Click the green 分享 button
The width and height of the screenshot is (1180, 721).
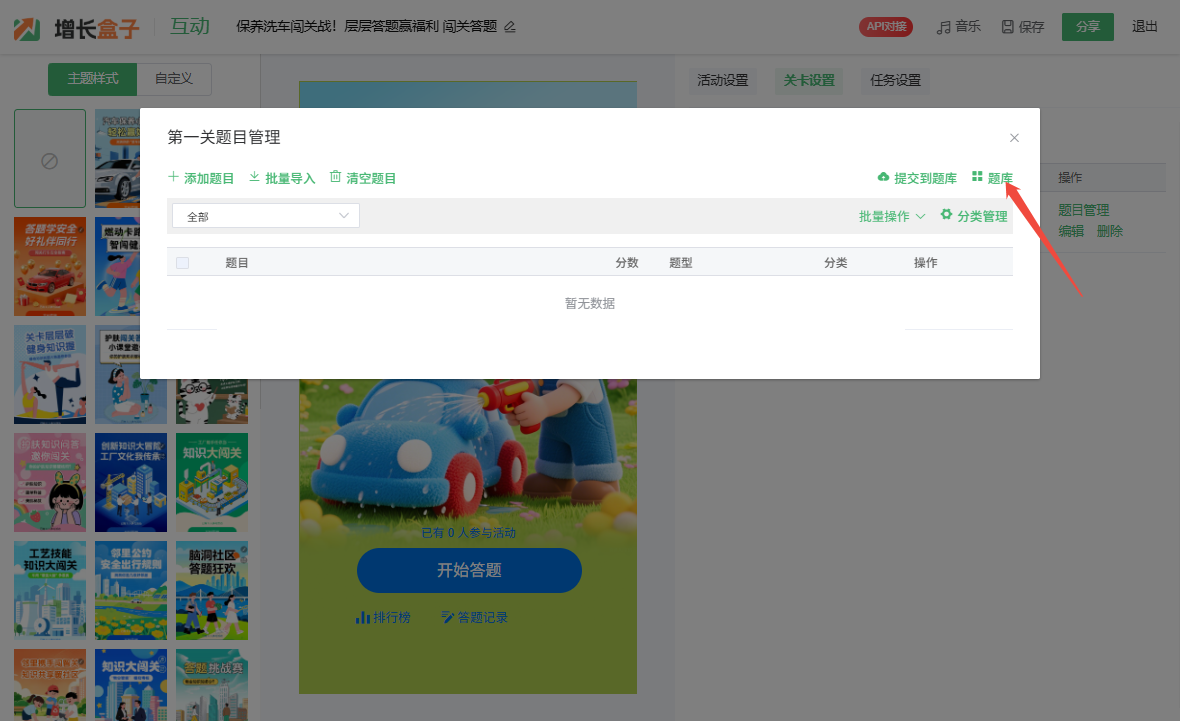coord(1087,27)
